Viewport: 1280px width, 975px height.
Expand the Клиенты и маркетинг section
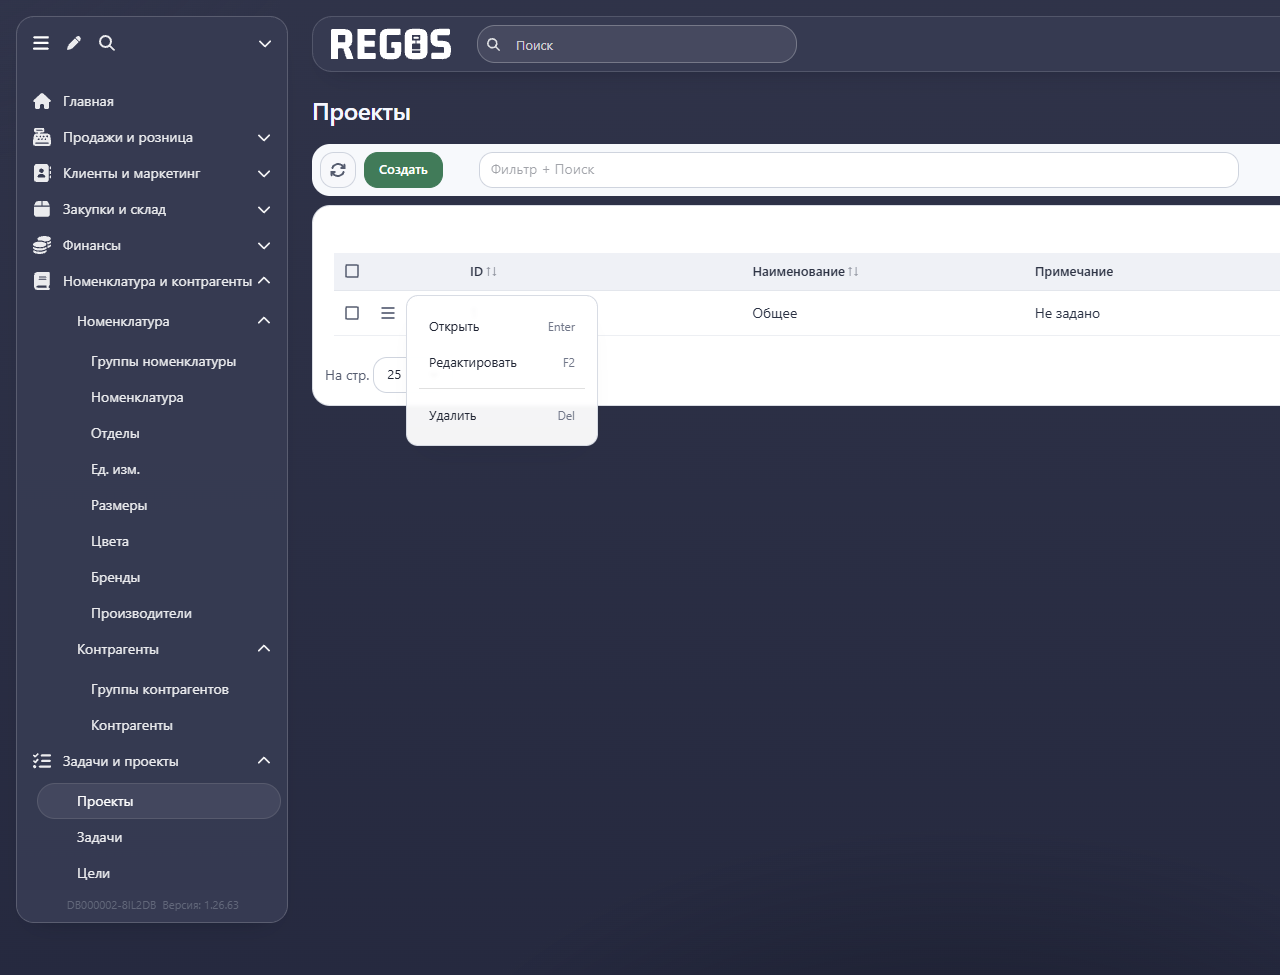coord(264,173)
